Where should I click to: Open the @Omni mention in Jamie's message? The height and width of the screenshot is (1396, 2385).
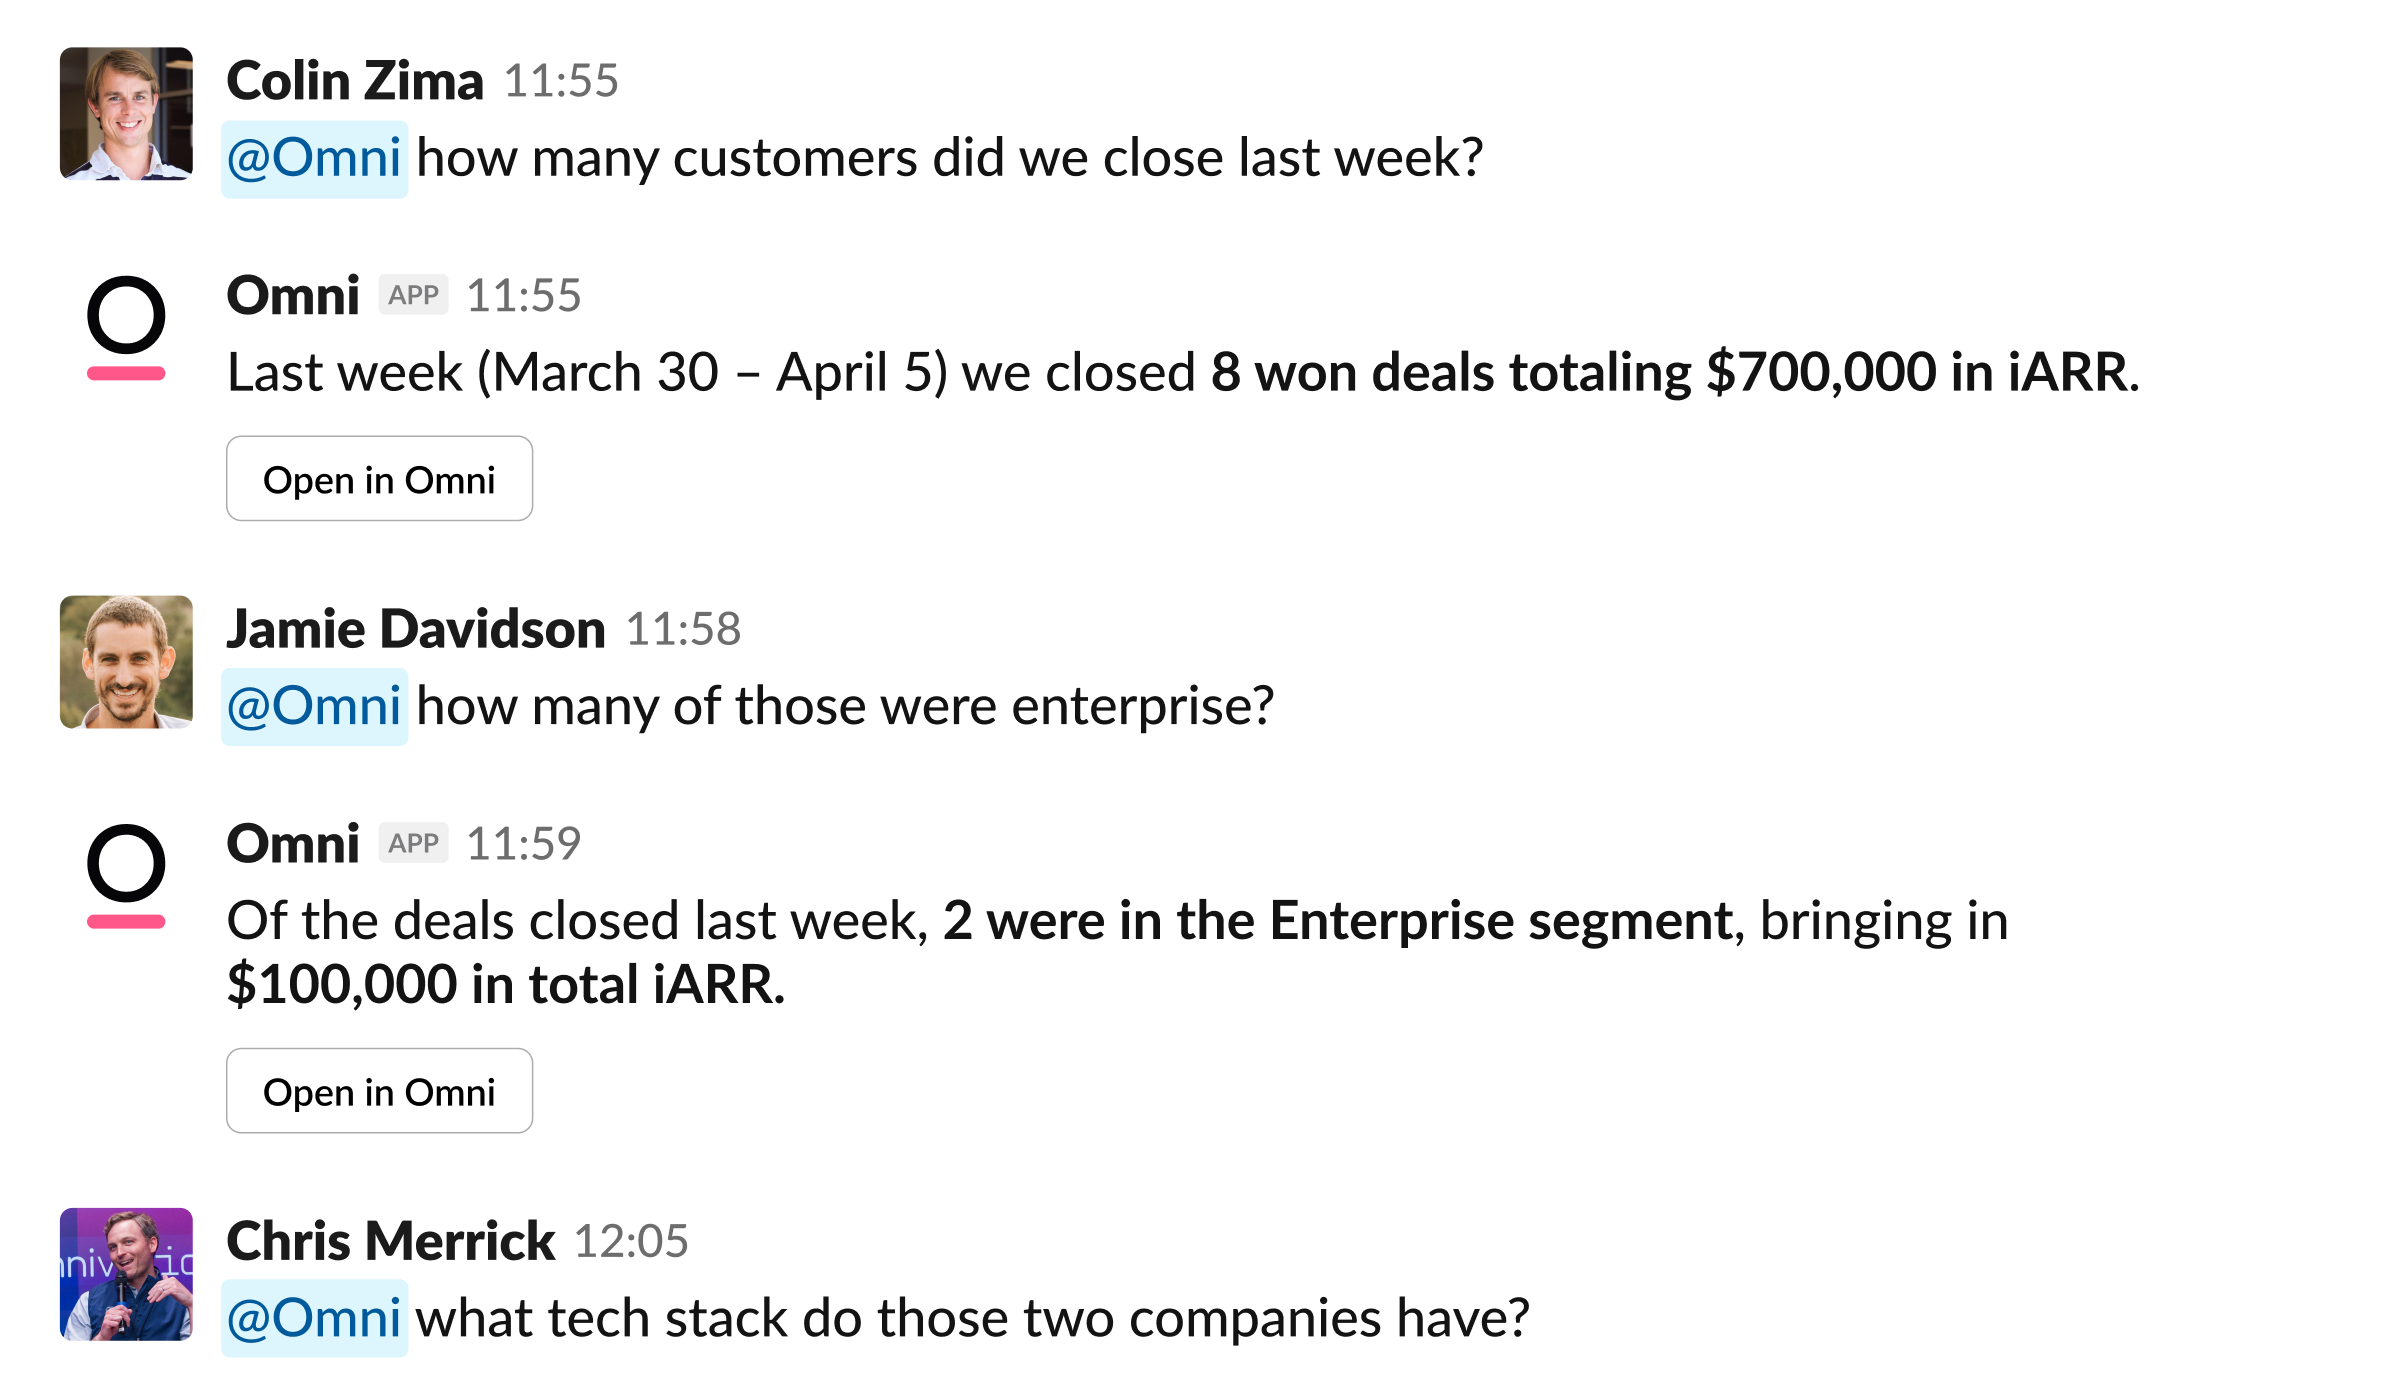313,706
